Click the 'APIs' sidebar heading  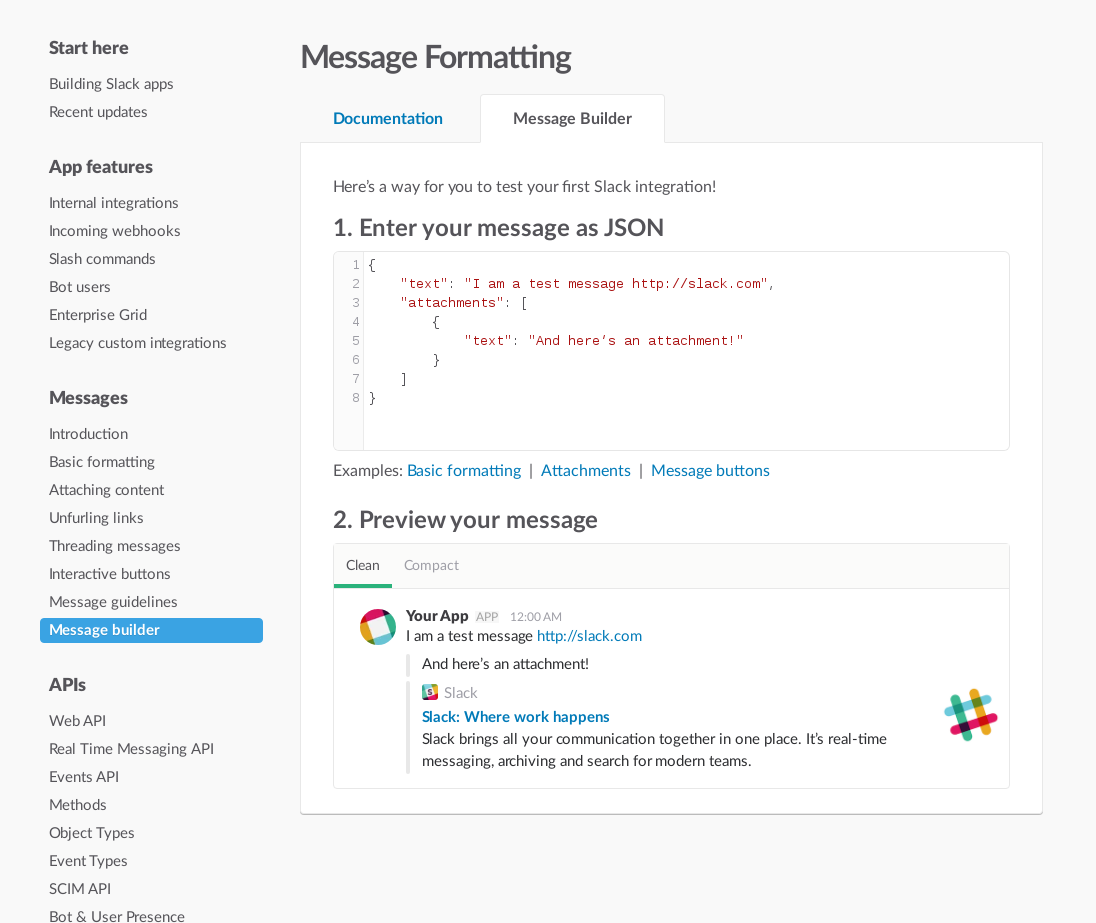point(67,685)
